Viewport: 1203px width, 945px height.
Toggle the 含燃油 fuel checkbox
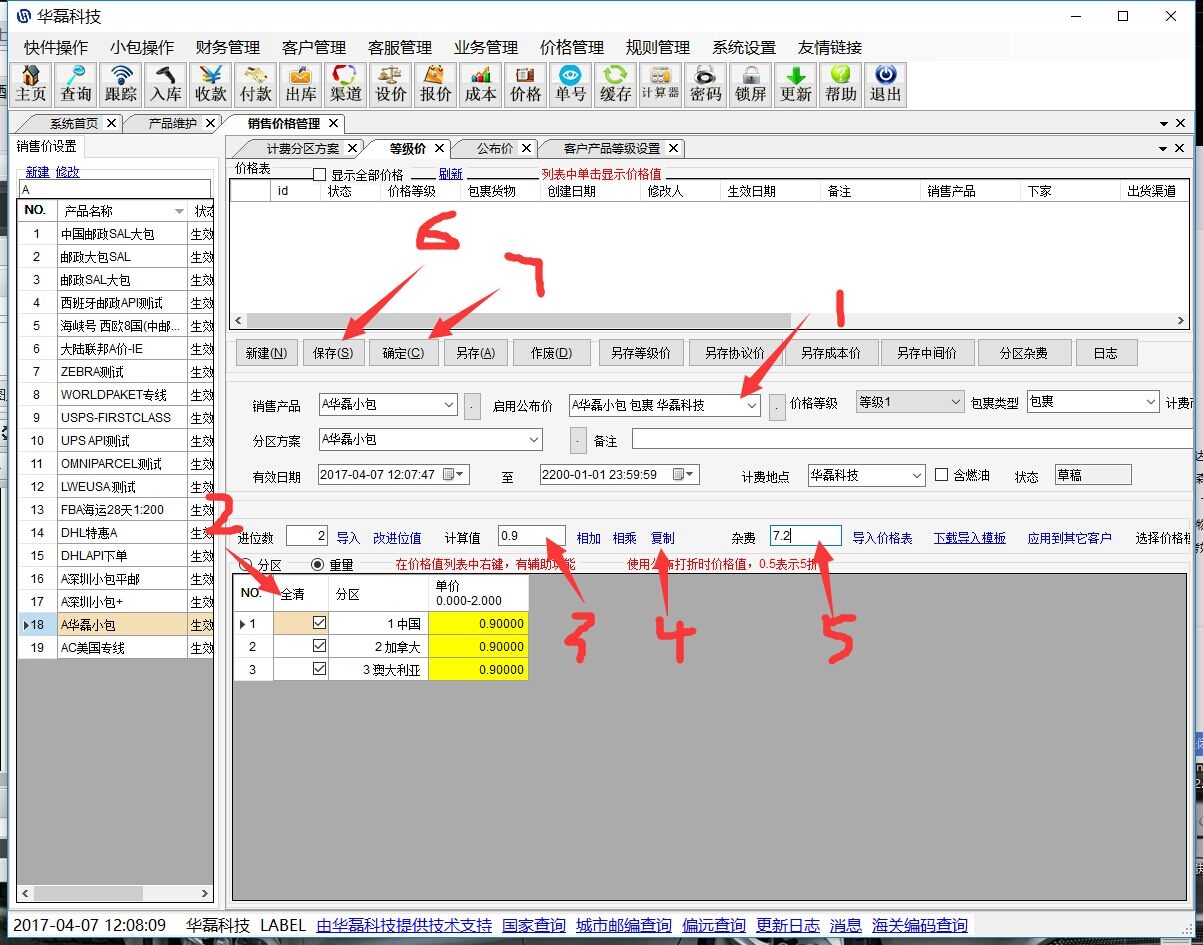[941, 475]
